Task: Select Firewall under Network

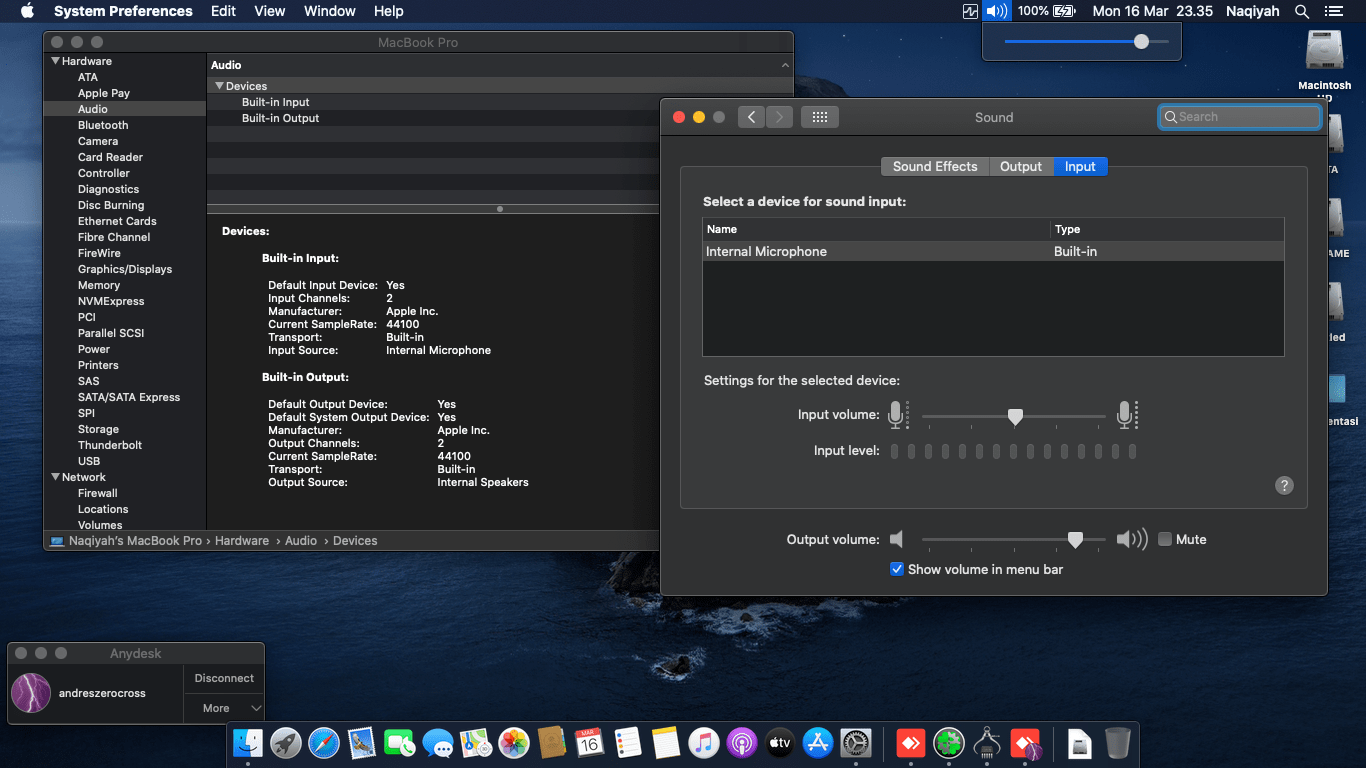Action: click(98, 493)
